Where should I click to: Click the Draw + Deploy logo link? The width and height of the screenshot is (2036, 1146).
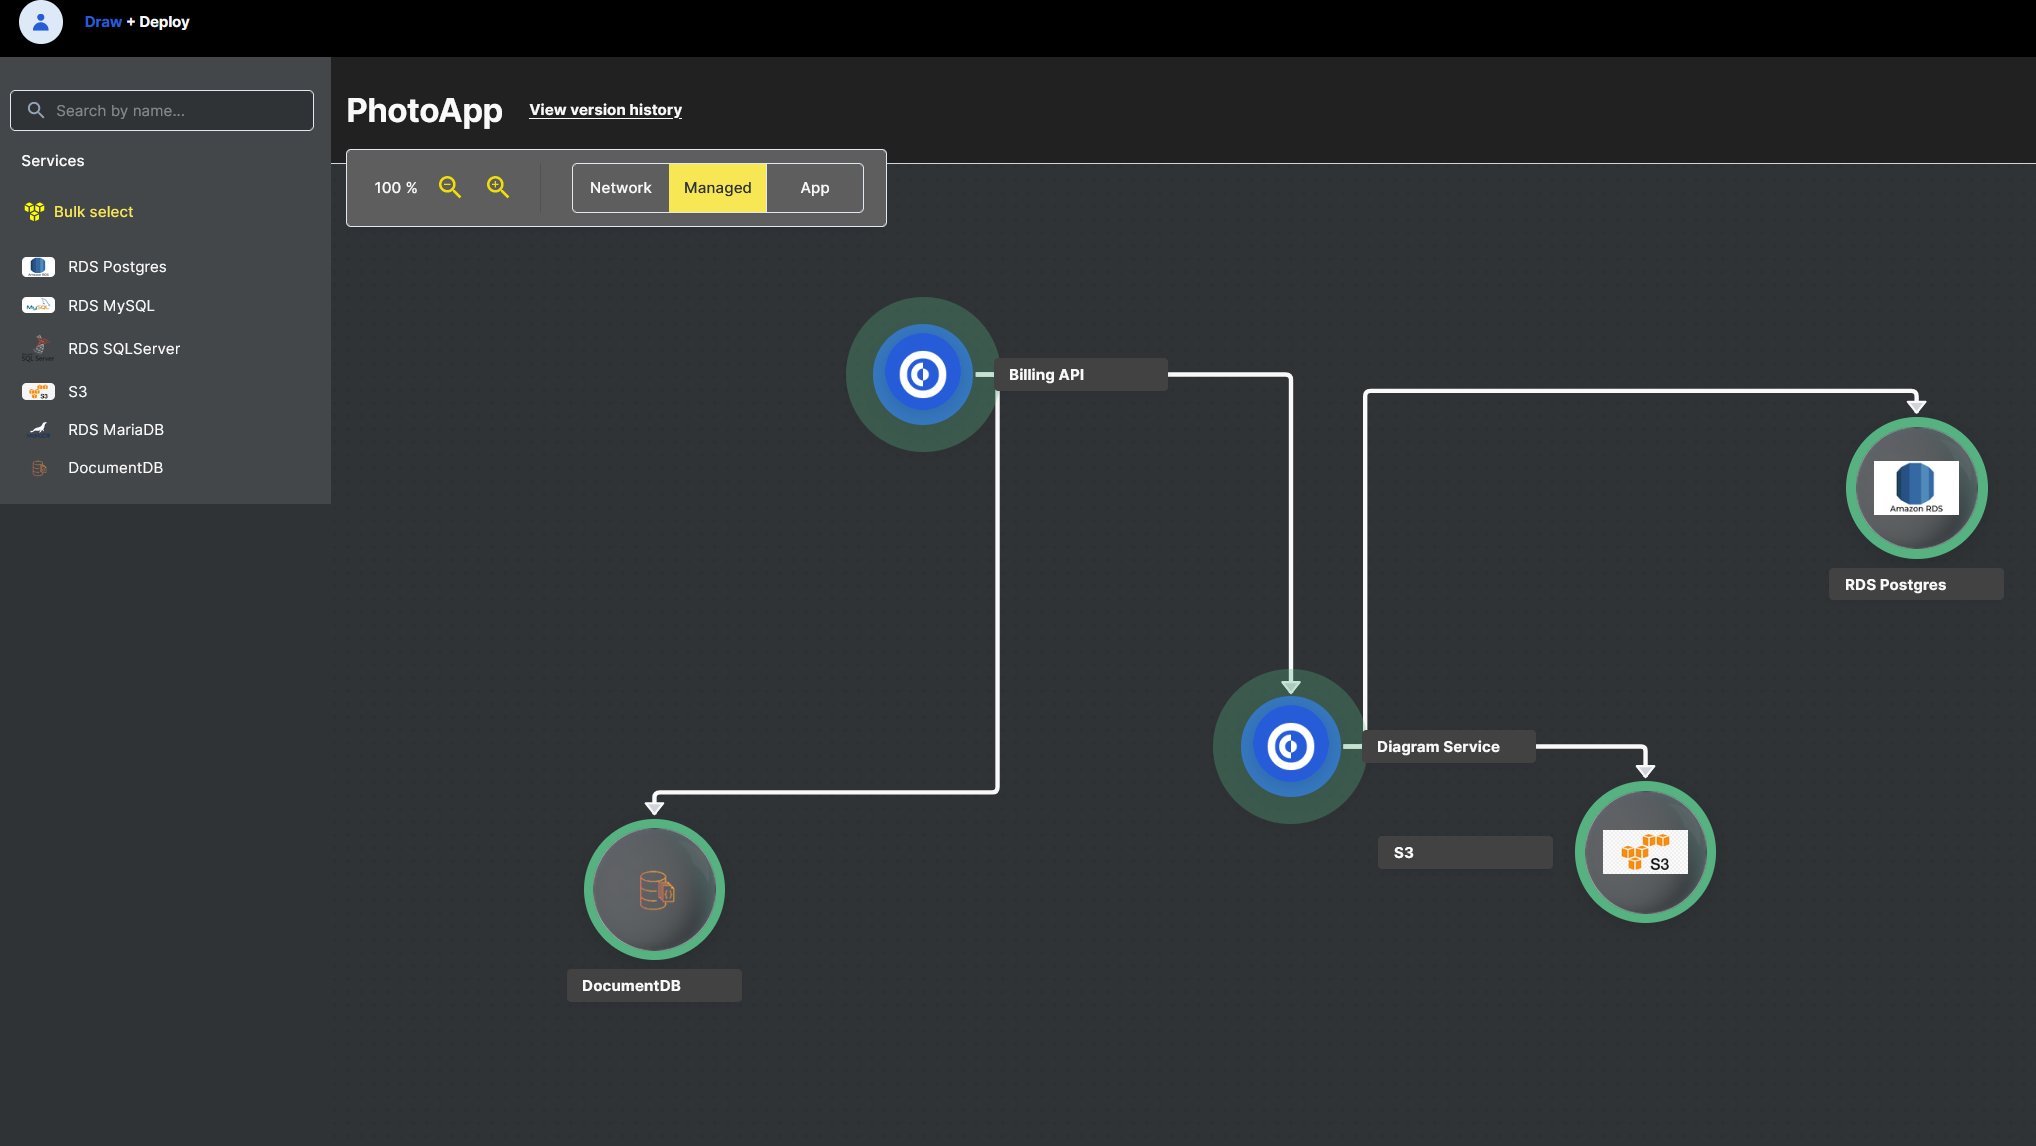pos(137,22)
